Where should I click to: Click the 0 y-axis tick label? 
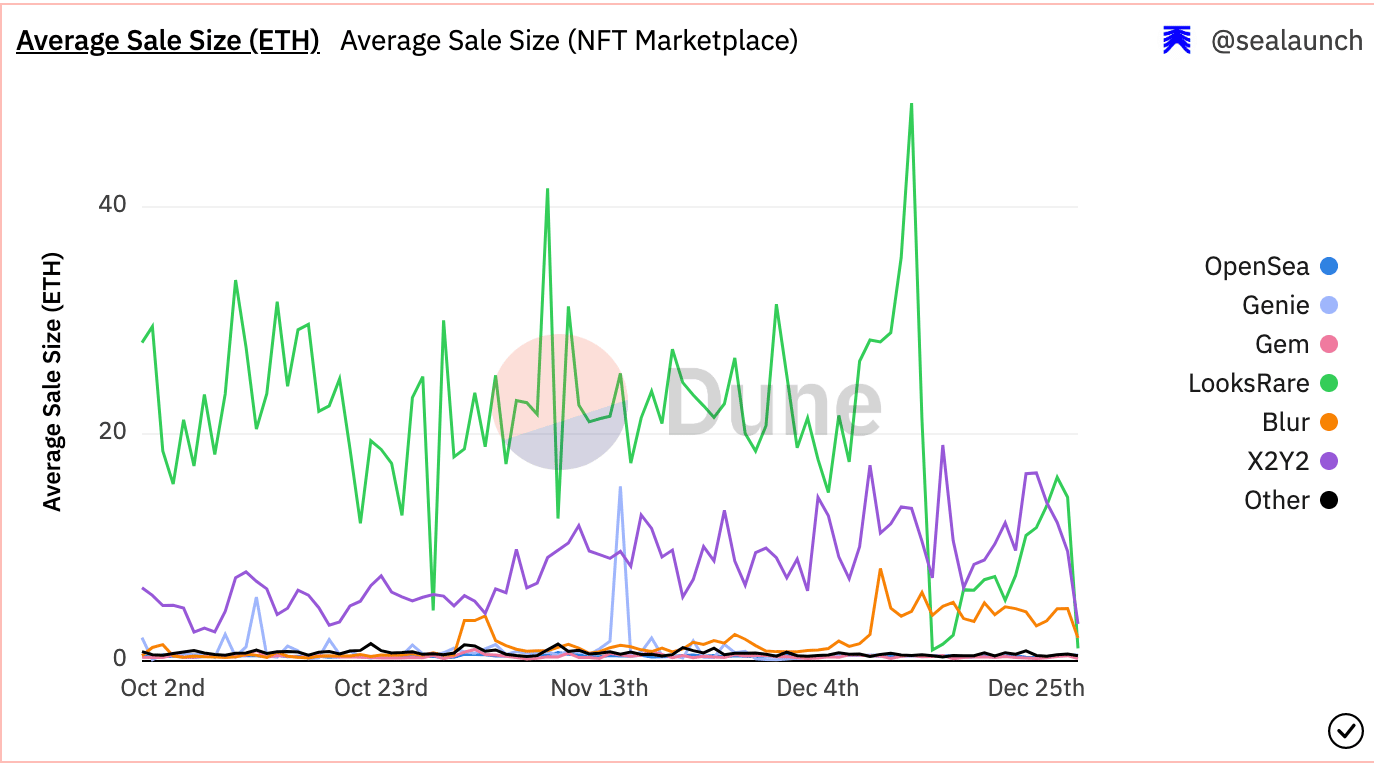119,658
